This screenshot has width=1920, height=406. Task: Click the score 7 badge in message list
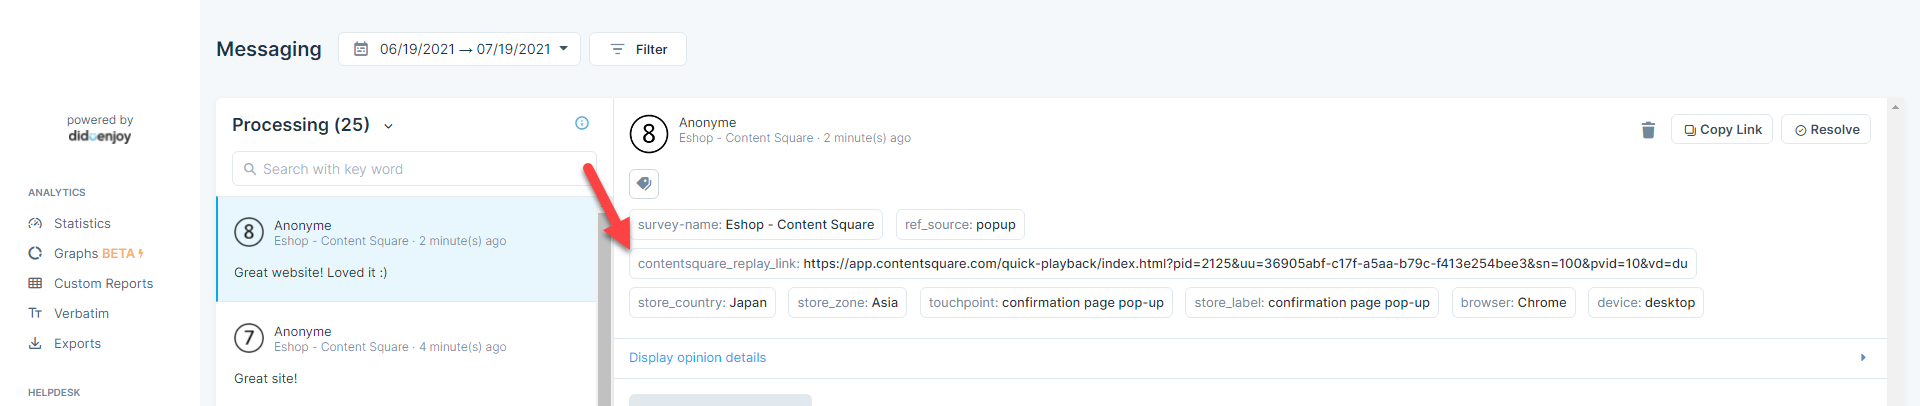click(x=249, y=338)
